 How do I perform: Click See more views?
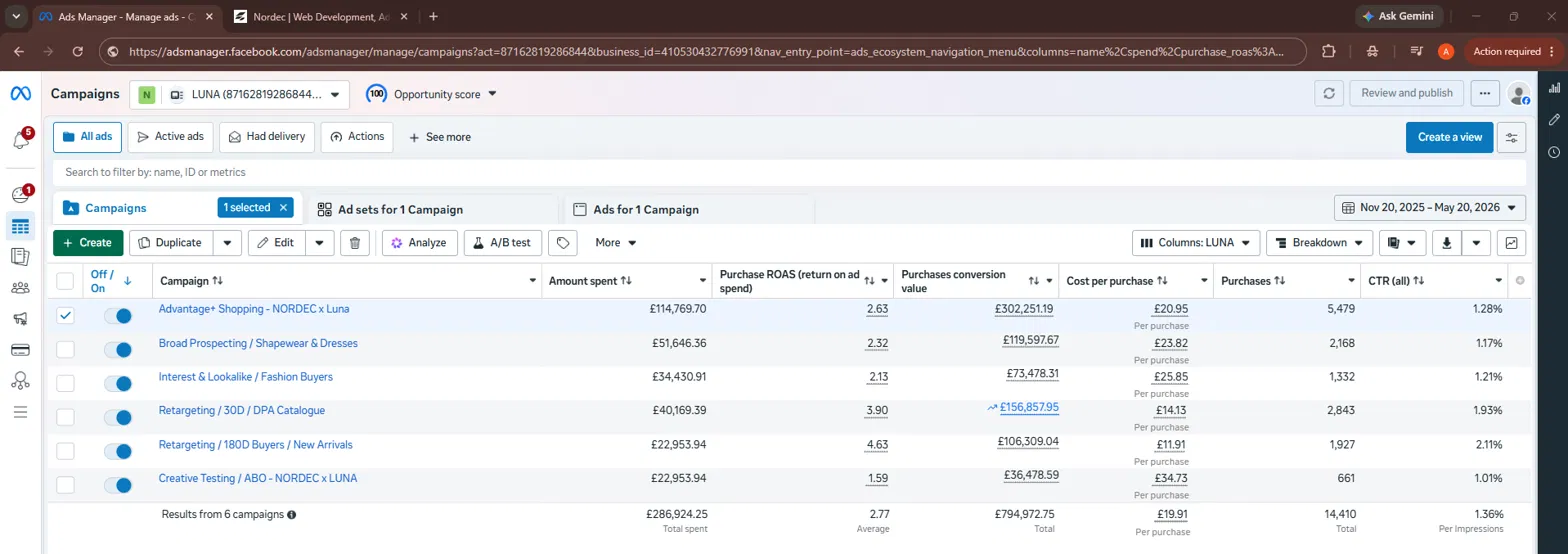pyautogui.click(x=439, y=137)
